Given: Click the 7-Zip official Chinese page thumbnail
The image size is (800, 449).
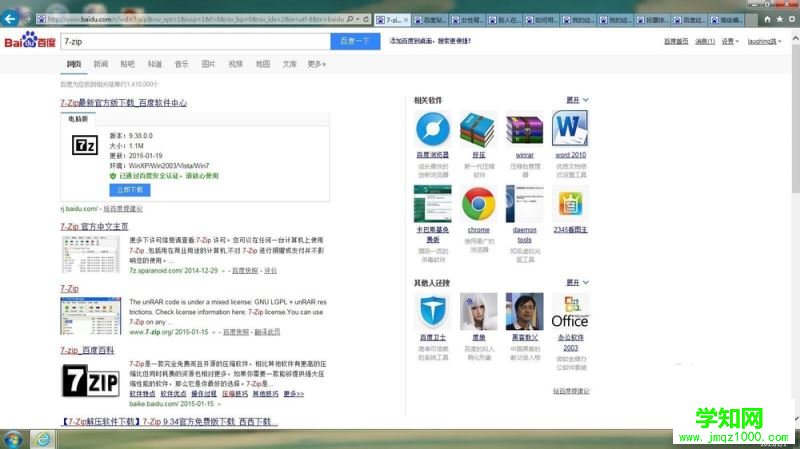Looking at the screenshot, I should click(91, 254).
